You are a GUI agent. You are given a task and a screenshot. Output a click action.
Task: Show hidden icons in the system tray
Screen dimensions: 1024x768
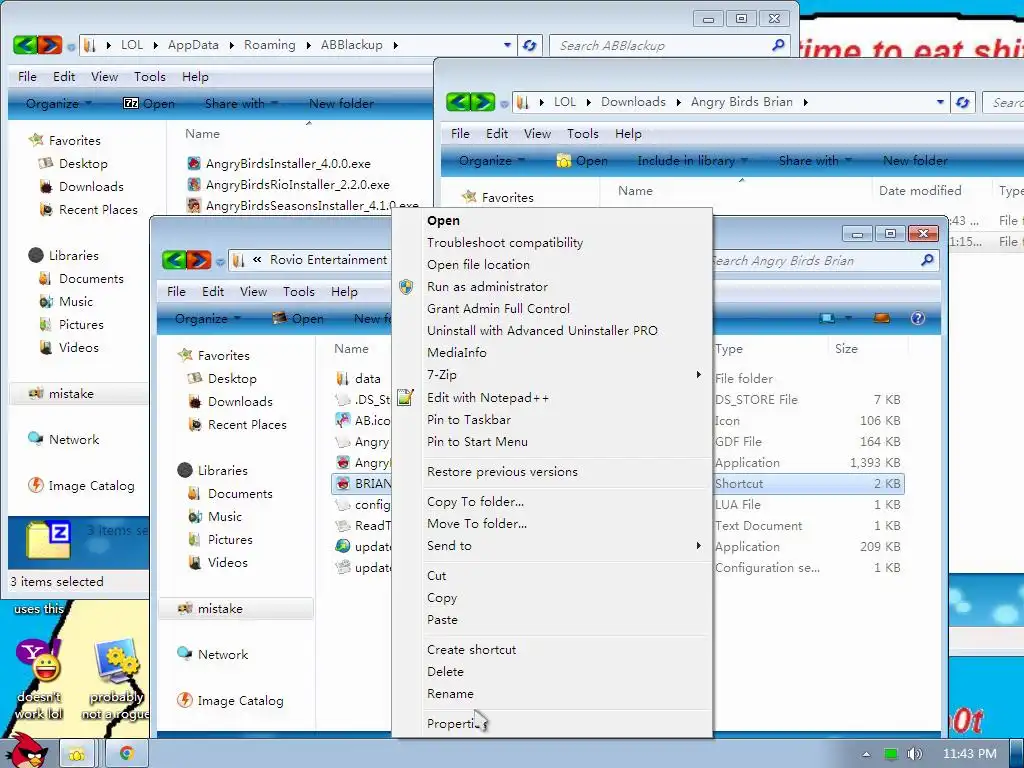[866, 754]
